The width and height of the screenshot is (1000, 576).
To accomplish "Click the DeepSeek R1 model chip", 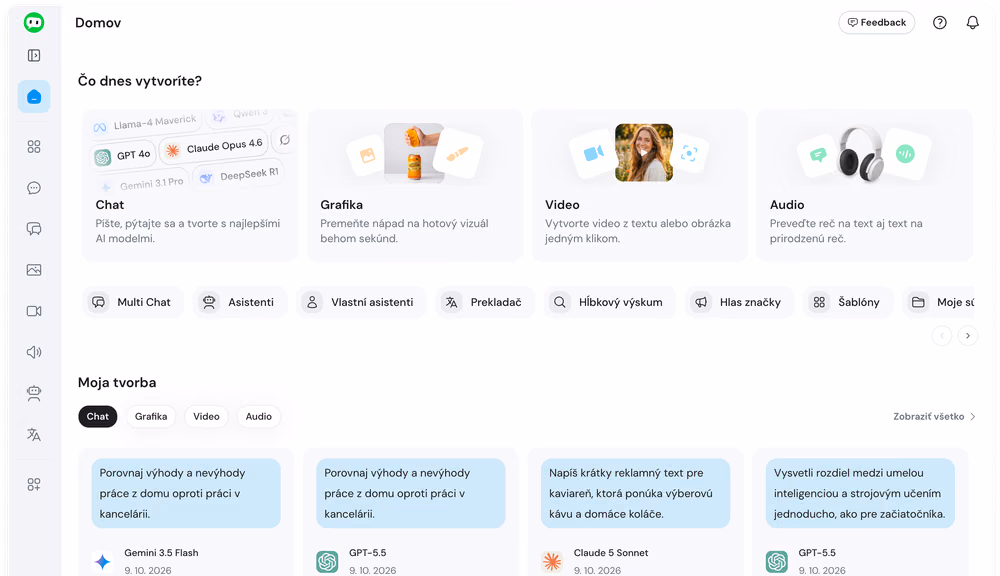I will (239, 175).
